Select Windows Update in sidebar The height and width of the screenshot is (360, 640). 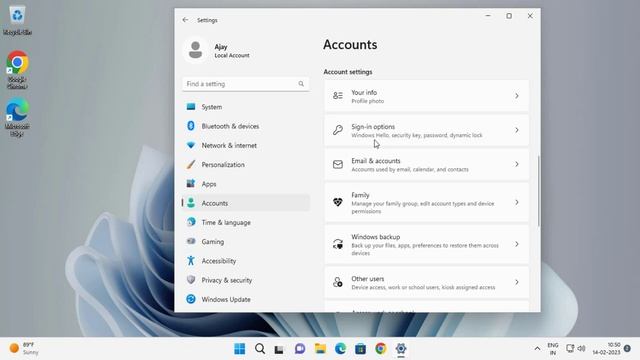pos(246,299)
